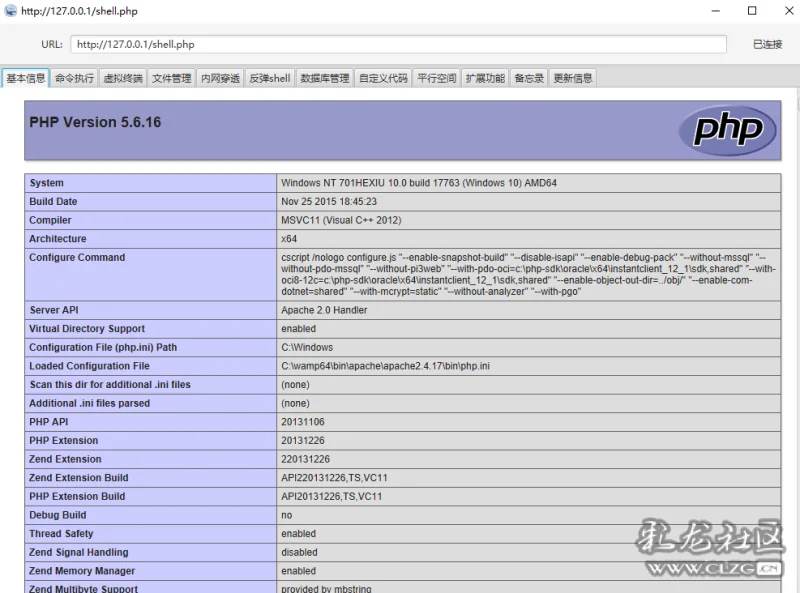800x593 pixels.
Task: Click the 已连接 connection status text
Action: coord(767,44)
